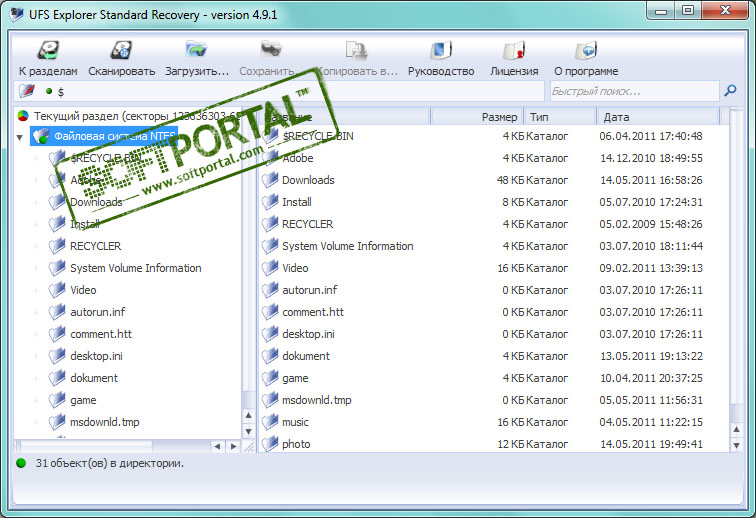The image size is (756, 518).
Task: Click game folder icon in file list
Action: [270, 378]
